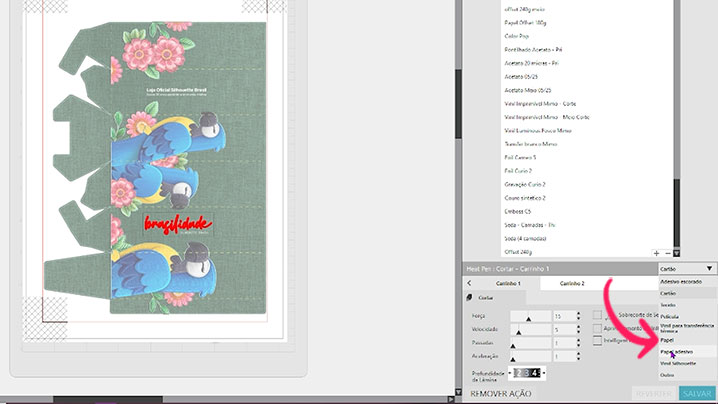Click the canvas horizontal scrollbar thumb

[x=108, y=400]
